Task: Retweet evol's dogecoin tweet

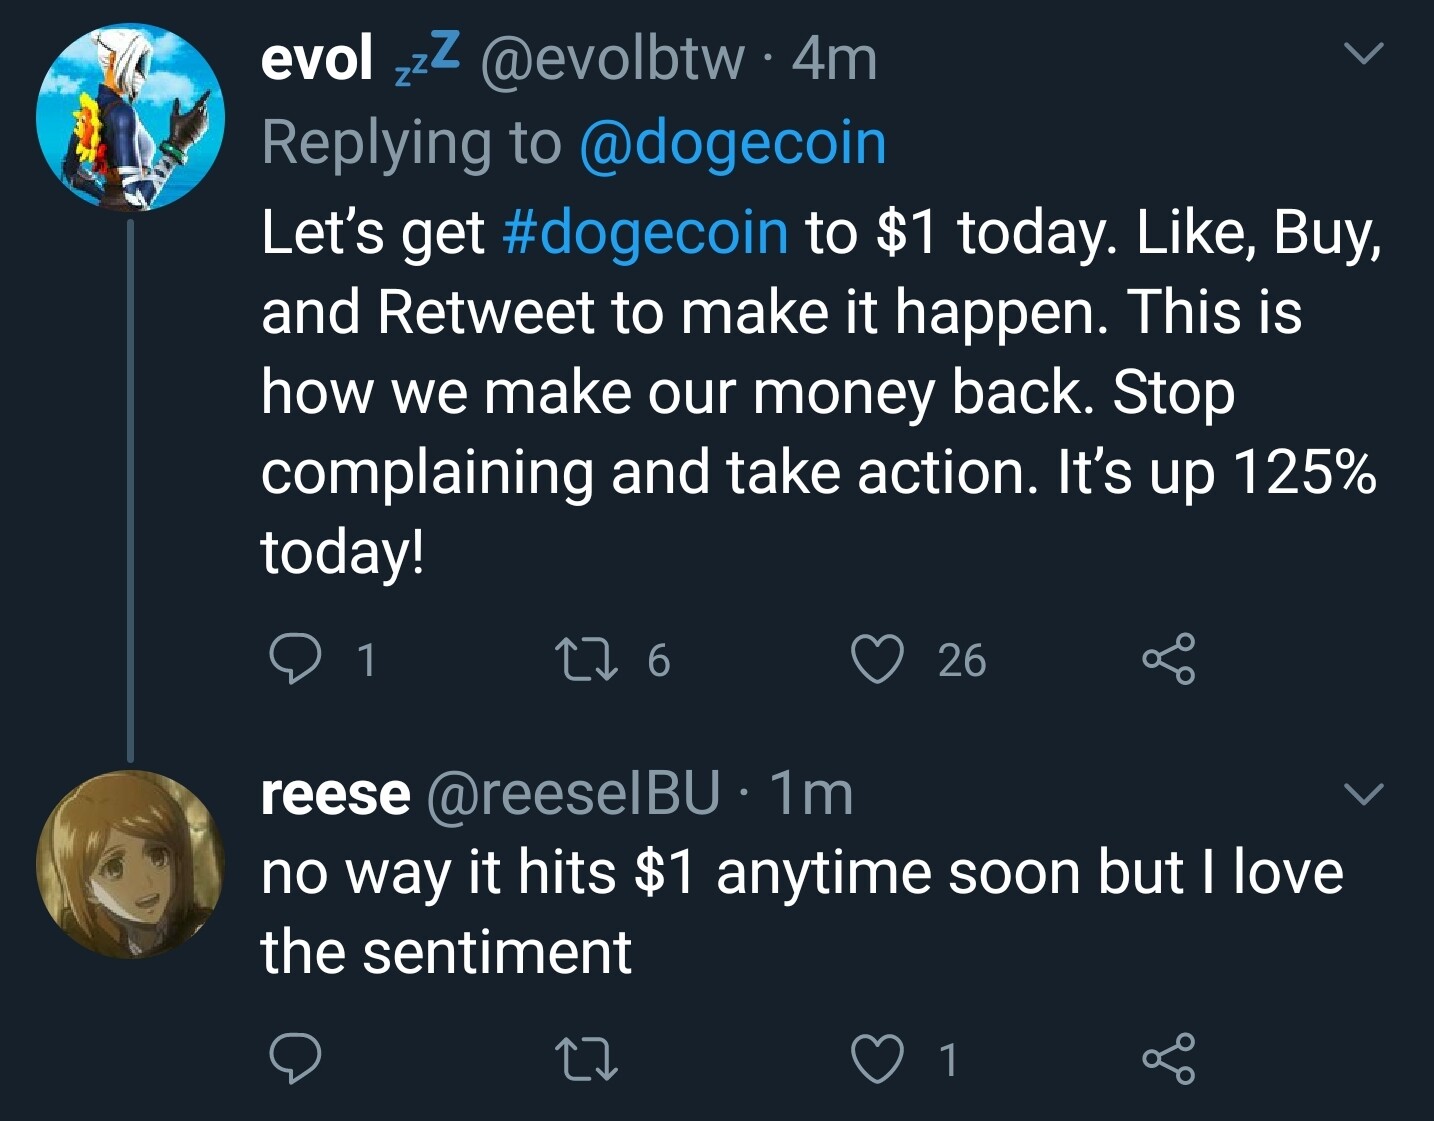Action: (x=587, y=660)
